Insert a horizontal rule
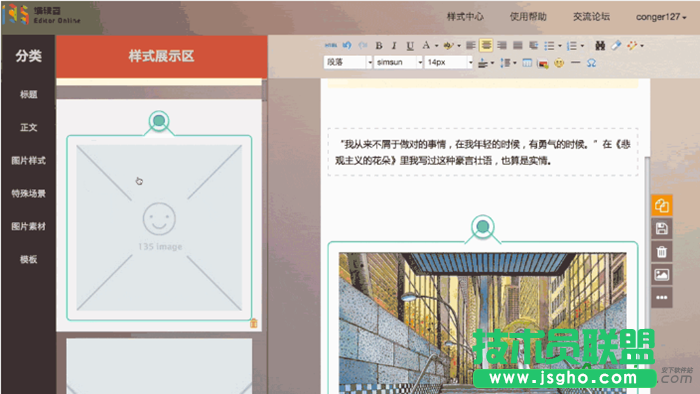This screenshot has width=700, height=394. tap(575, 62)
